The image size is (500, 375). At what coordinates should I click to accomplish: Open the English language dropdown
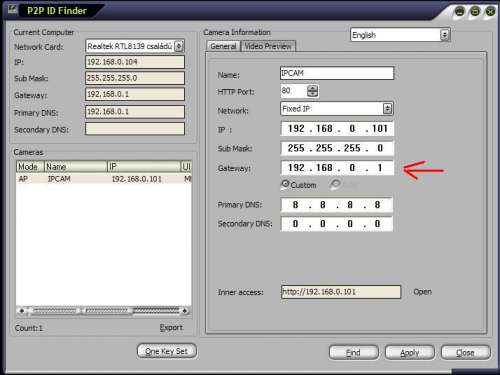[444, 35]
